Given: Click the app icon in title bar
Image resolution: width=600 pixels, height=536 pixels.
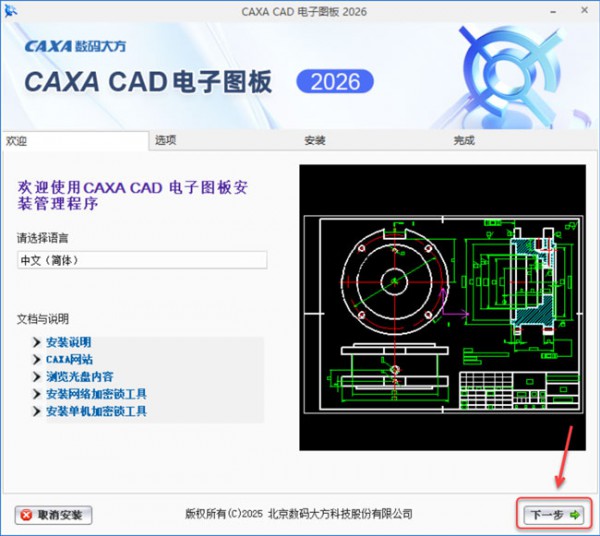Looking at the screenshot, I should pyautogui.click(x=11, y=11).
